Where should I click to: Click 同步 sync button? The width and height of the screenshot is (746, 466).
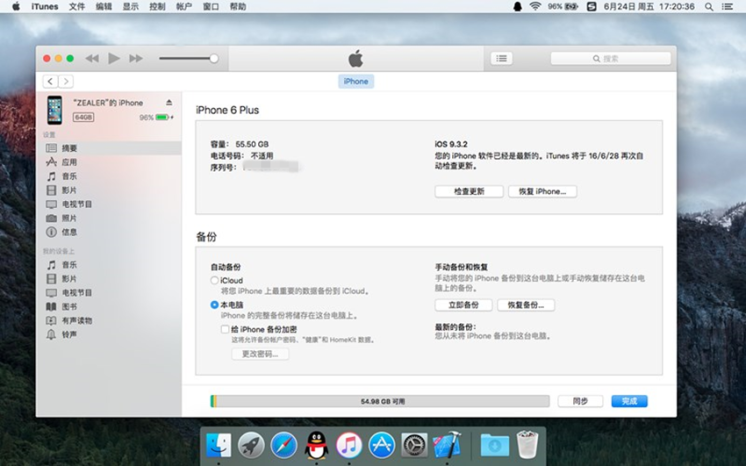tap(580, 401)
